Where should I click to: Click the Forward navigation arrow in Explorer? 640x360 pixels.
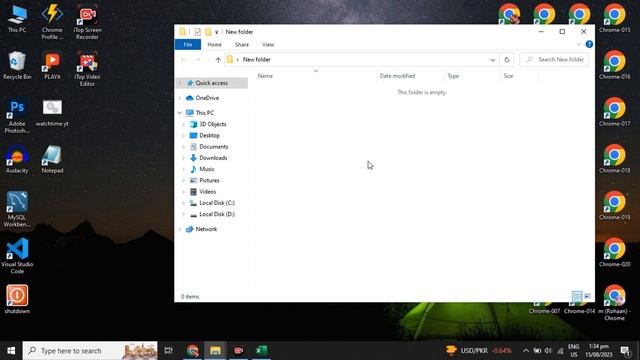tap(198, 60)
